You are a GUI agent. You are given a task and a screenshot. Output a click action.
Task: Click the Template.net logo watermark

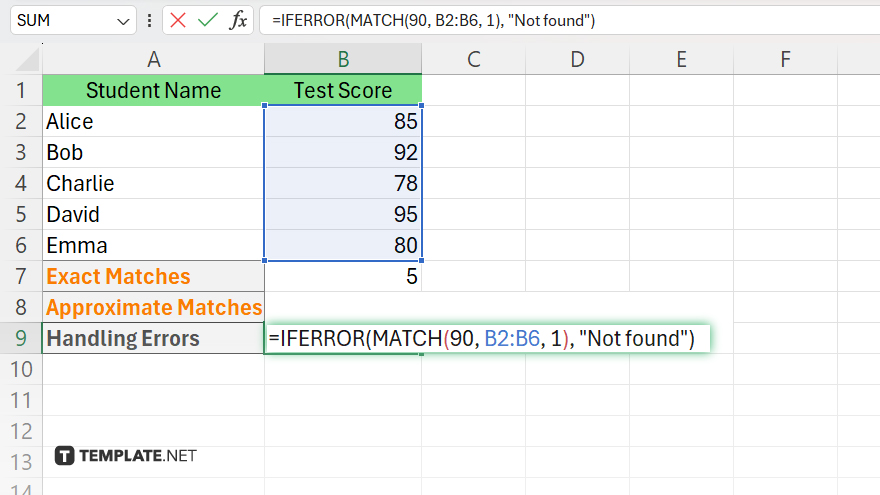click(x=126, y=456)
